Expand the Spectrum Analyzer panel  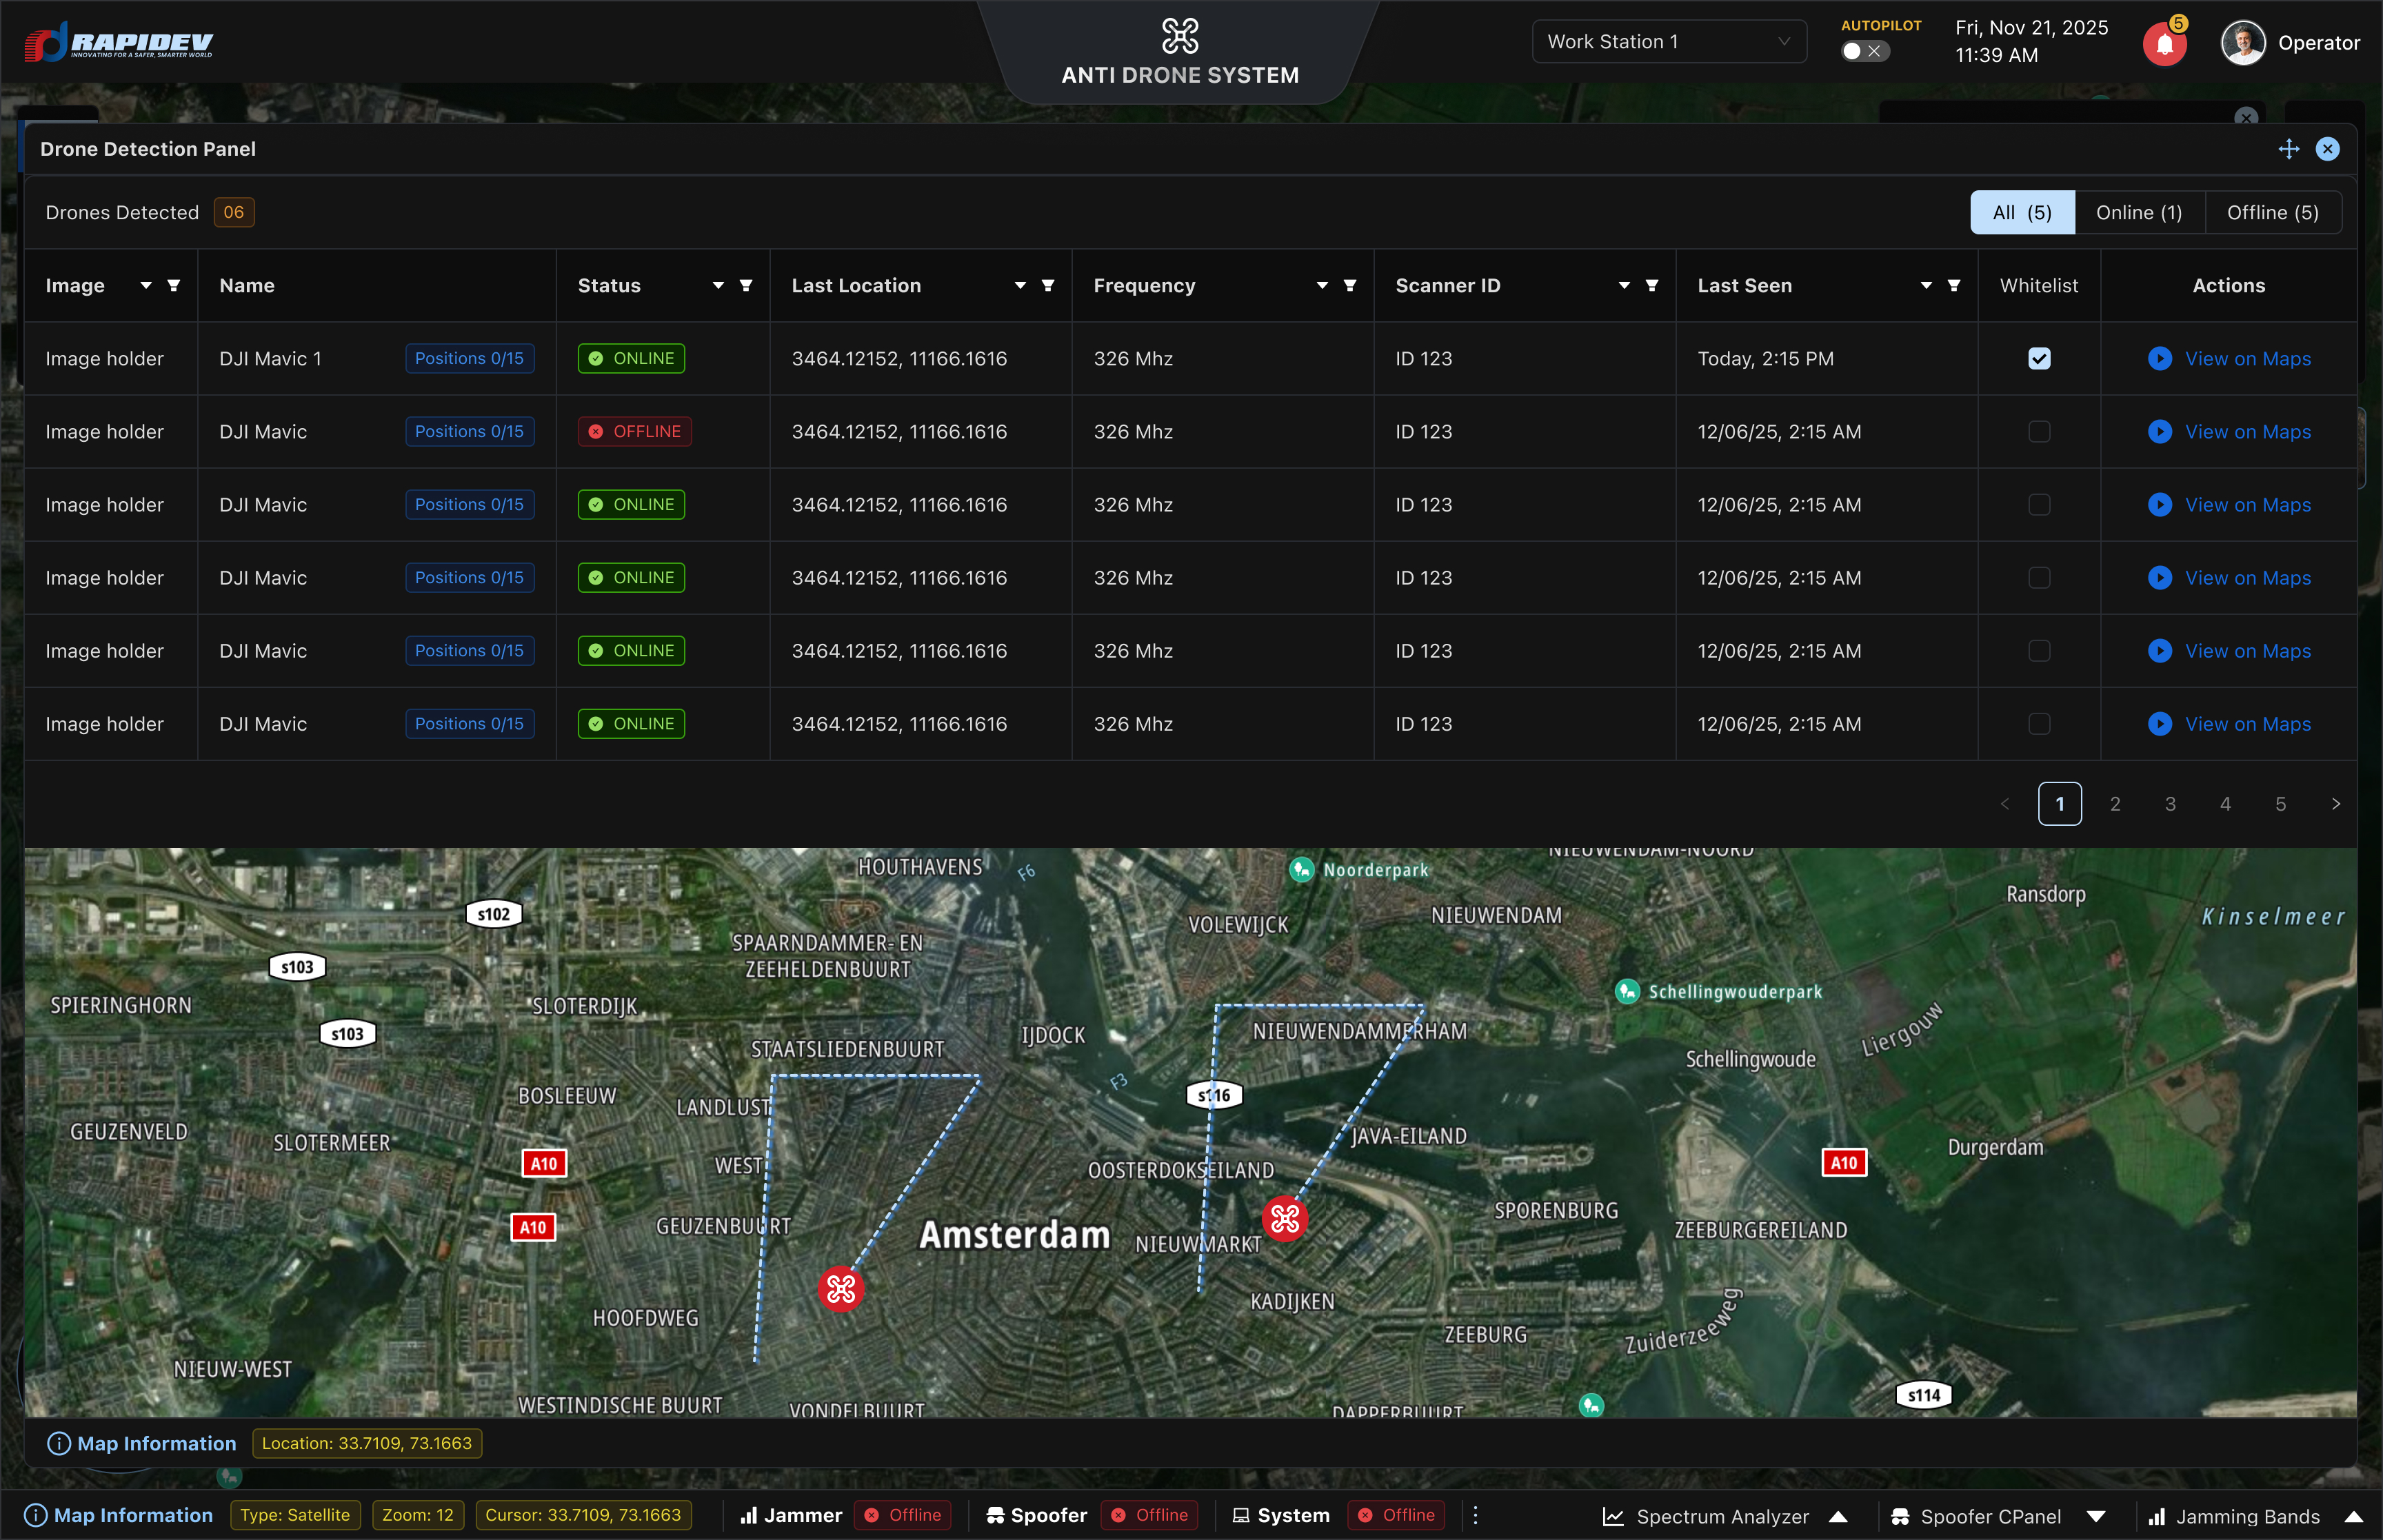click(1838, 1516)
